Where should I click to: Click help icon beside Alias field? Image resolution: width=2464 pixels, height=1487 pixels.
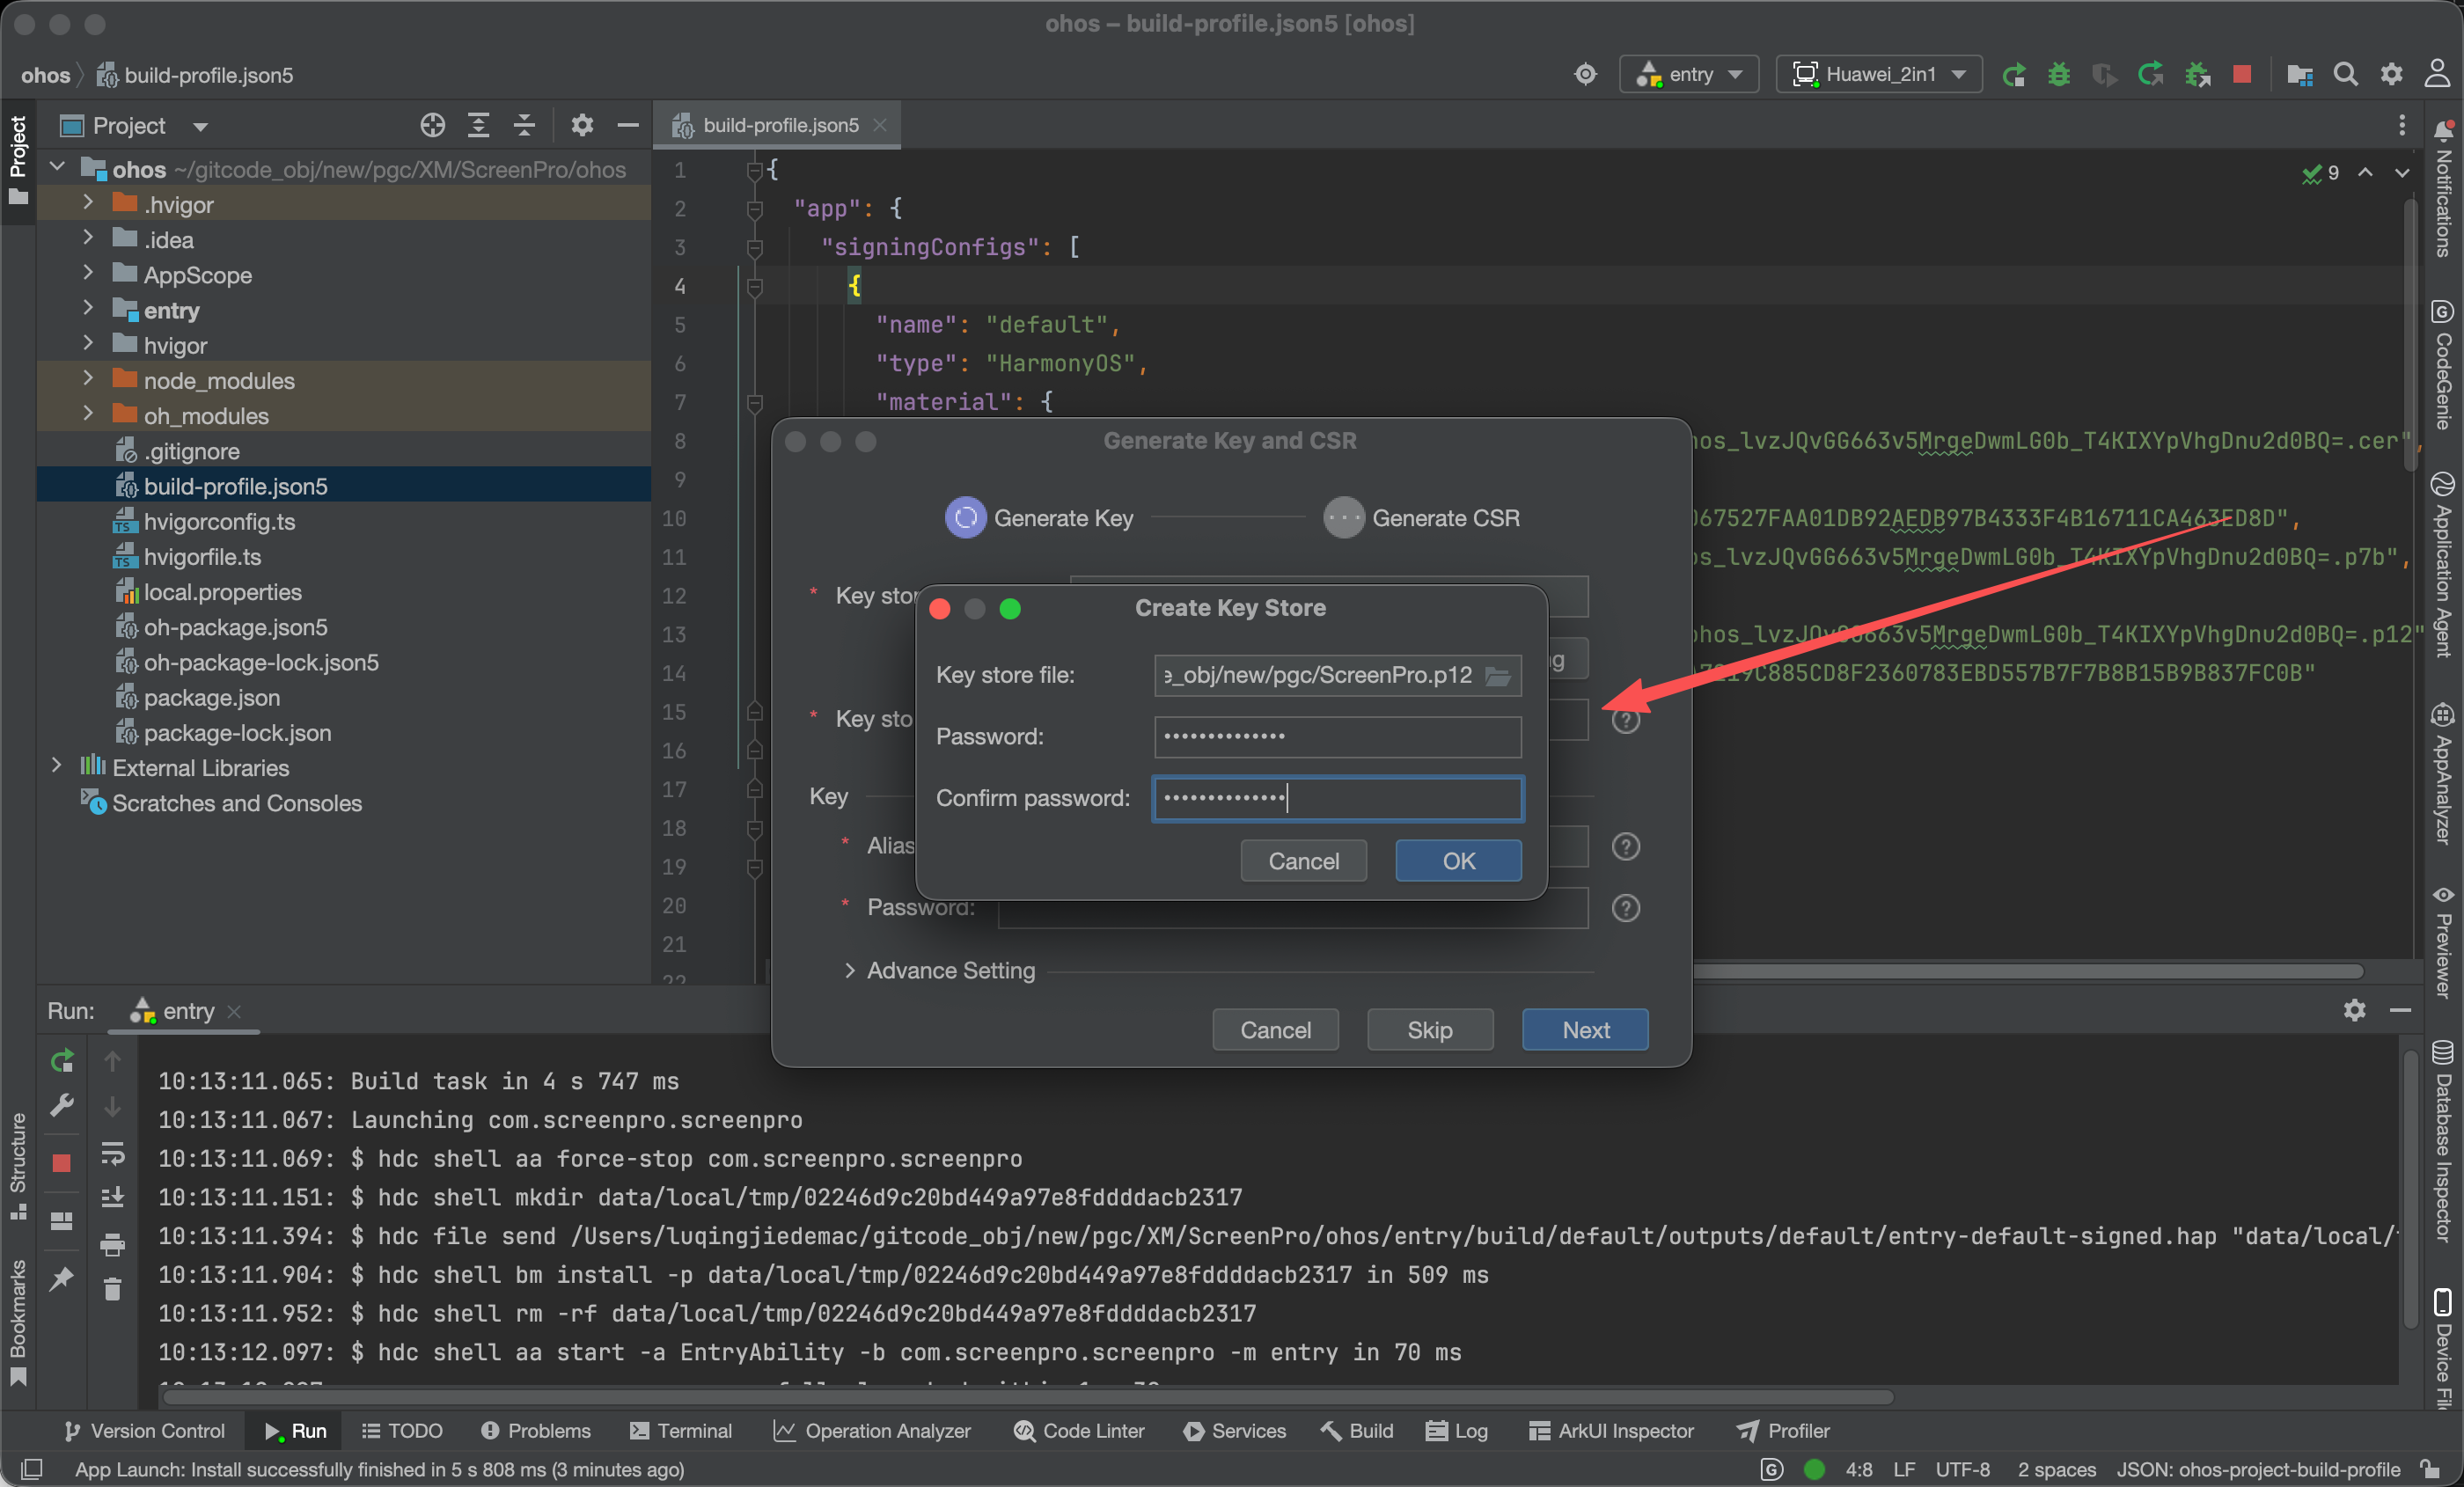click(1626, 847)
